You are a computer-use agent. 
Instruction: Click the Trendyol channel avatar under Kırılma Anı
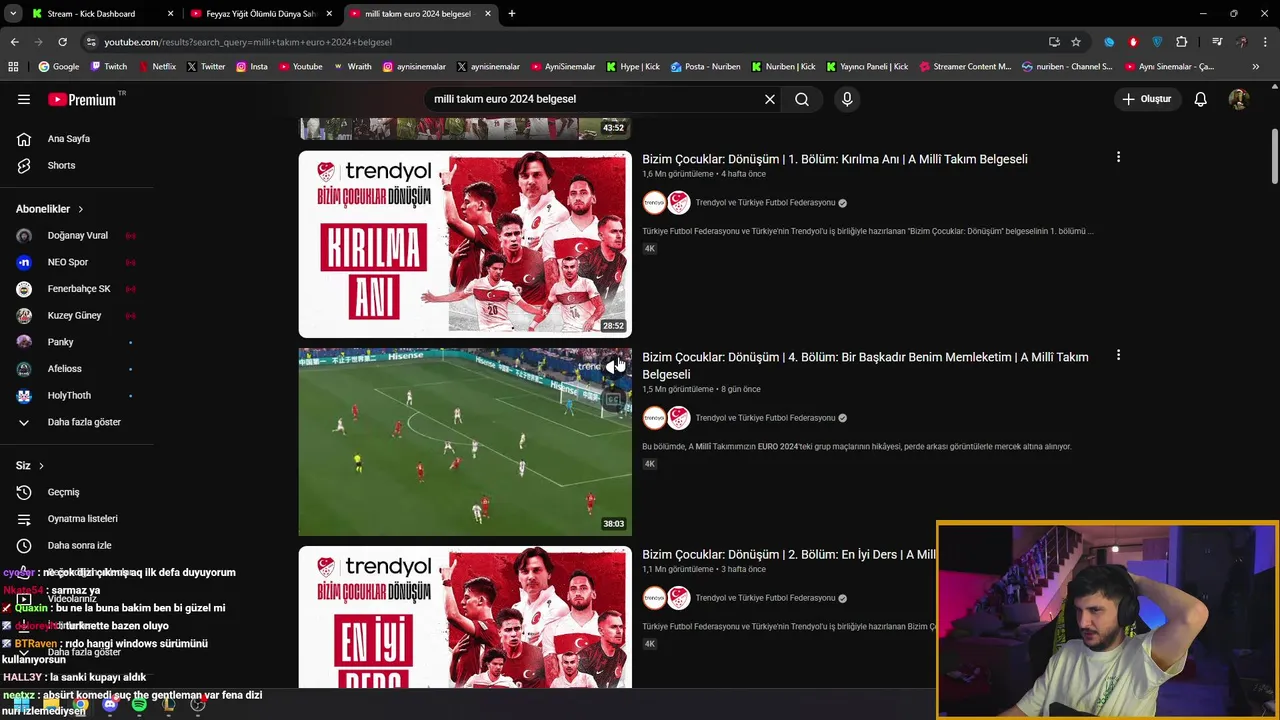654,203
